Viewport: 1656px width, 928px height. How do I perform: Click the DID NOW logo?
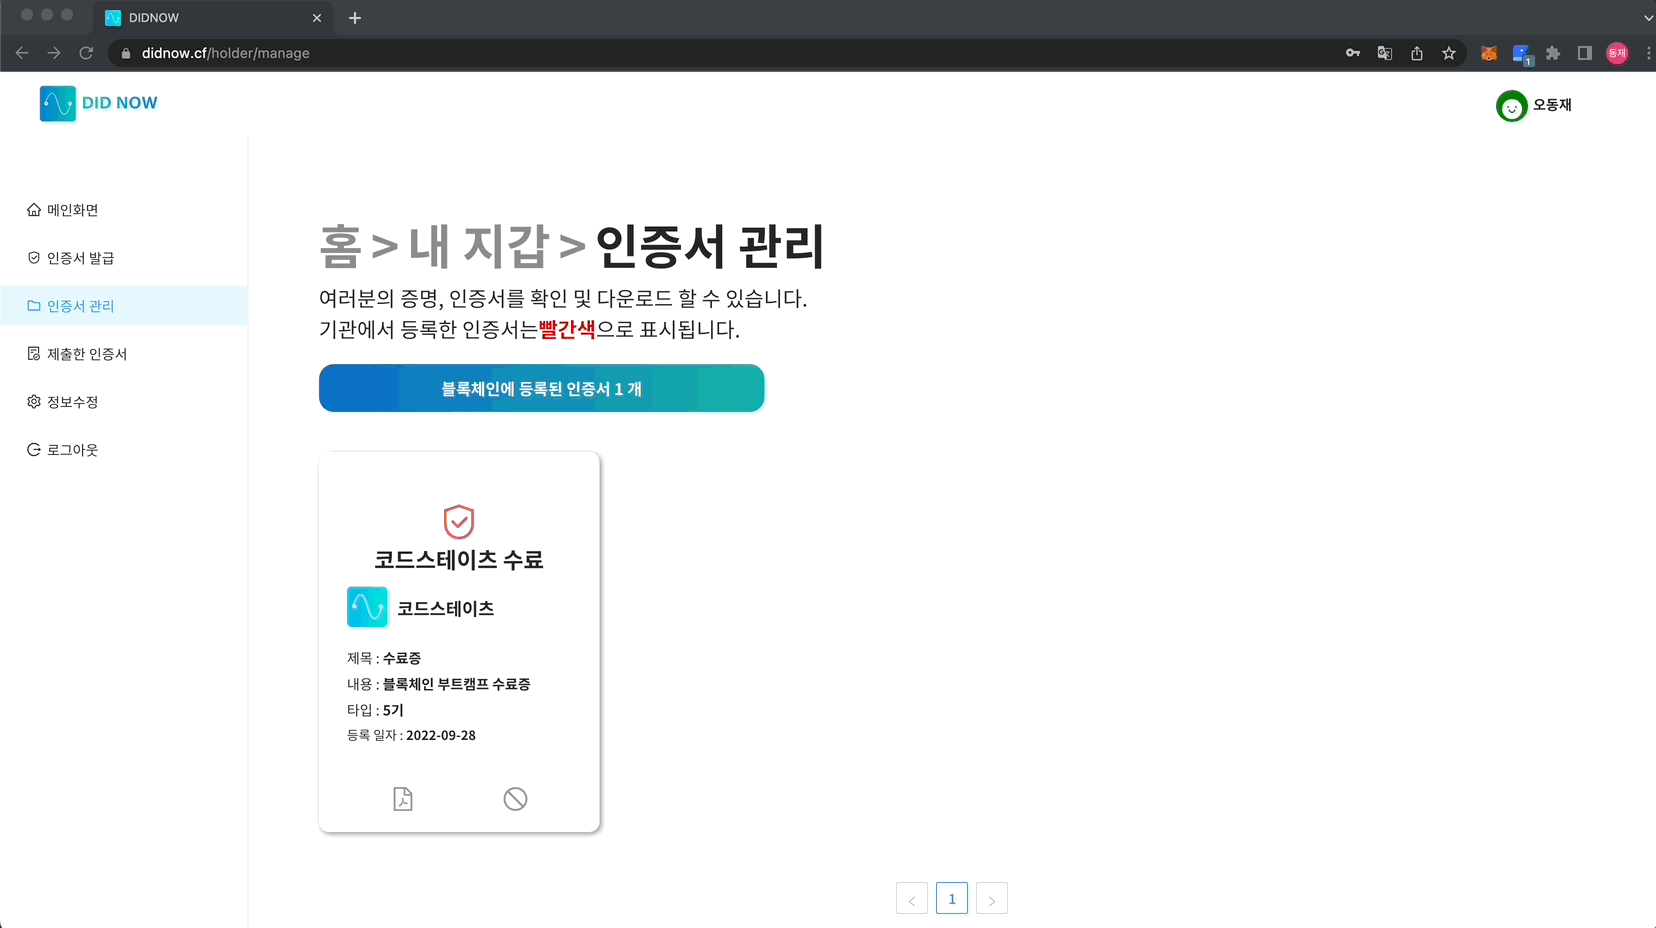[x=98, y=103]
